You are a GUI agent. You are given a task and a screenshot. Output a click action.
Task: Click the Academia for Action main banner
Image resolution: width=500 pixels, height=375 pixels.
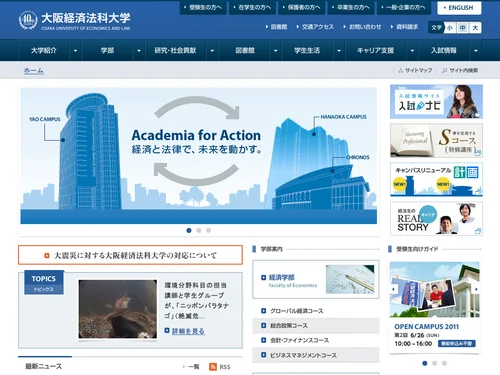tap(199, 156)
